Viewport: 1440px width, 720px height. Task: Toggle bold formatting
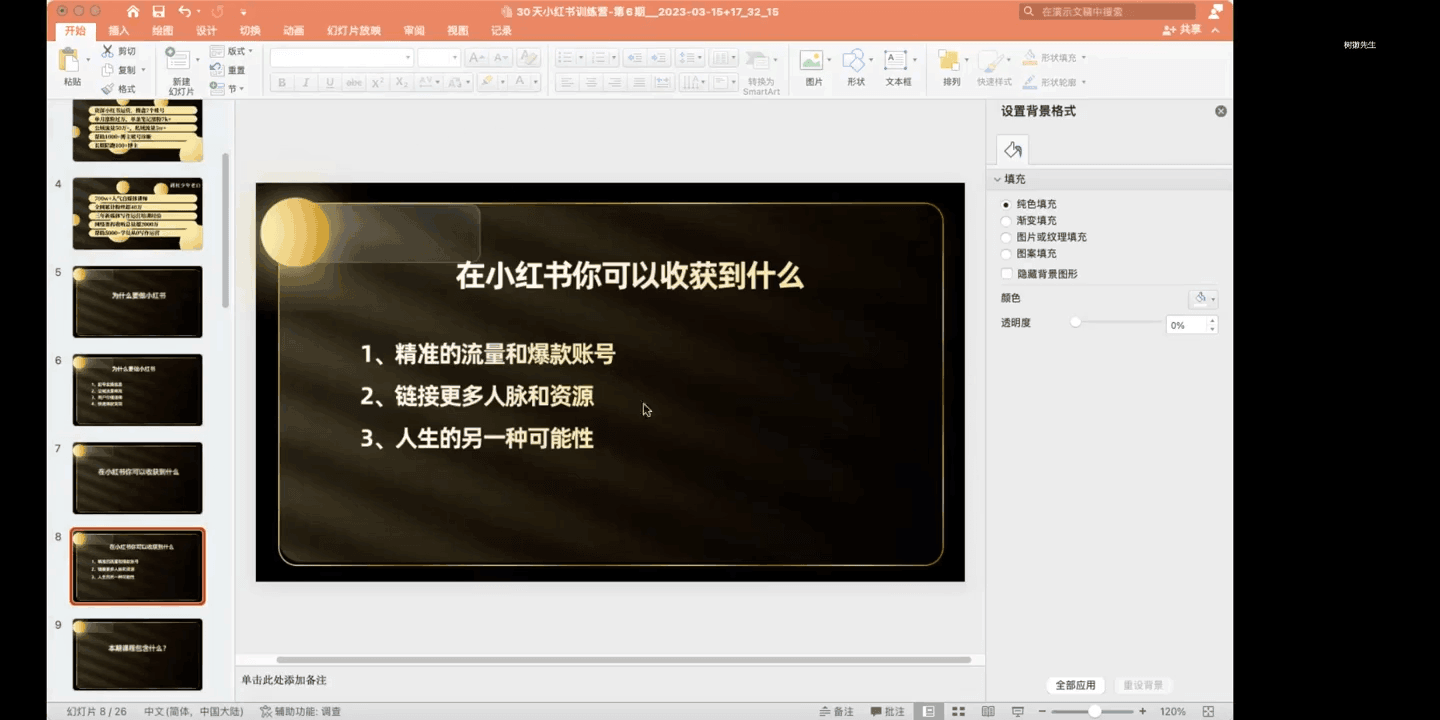[282, 82]
